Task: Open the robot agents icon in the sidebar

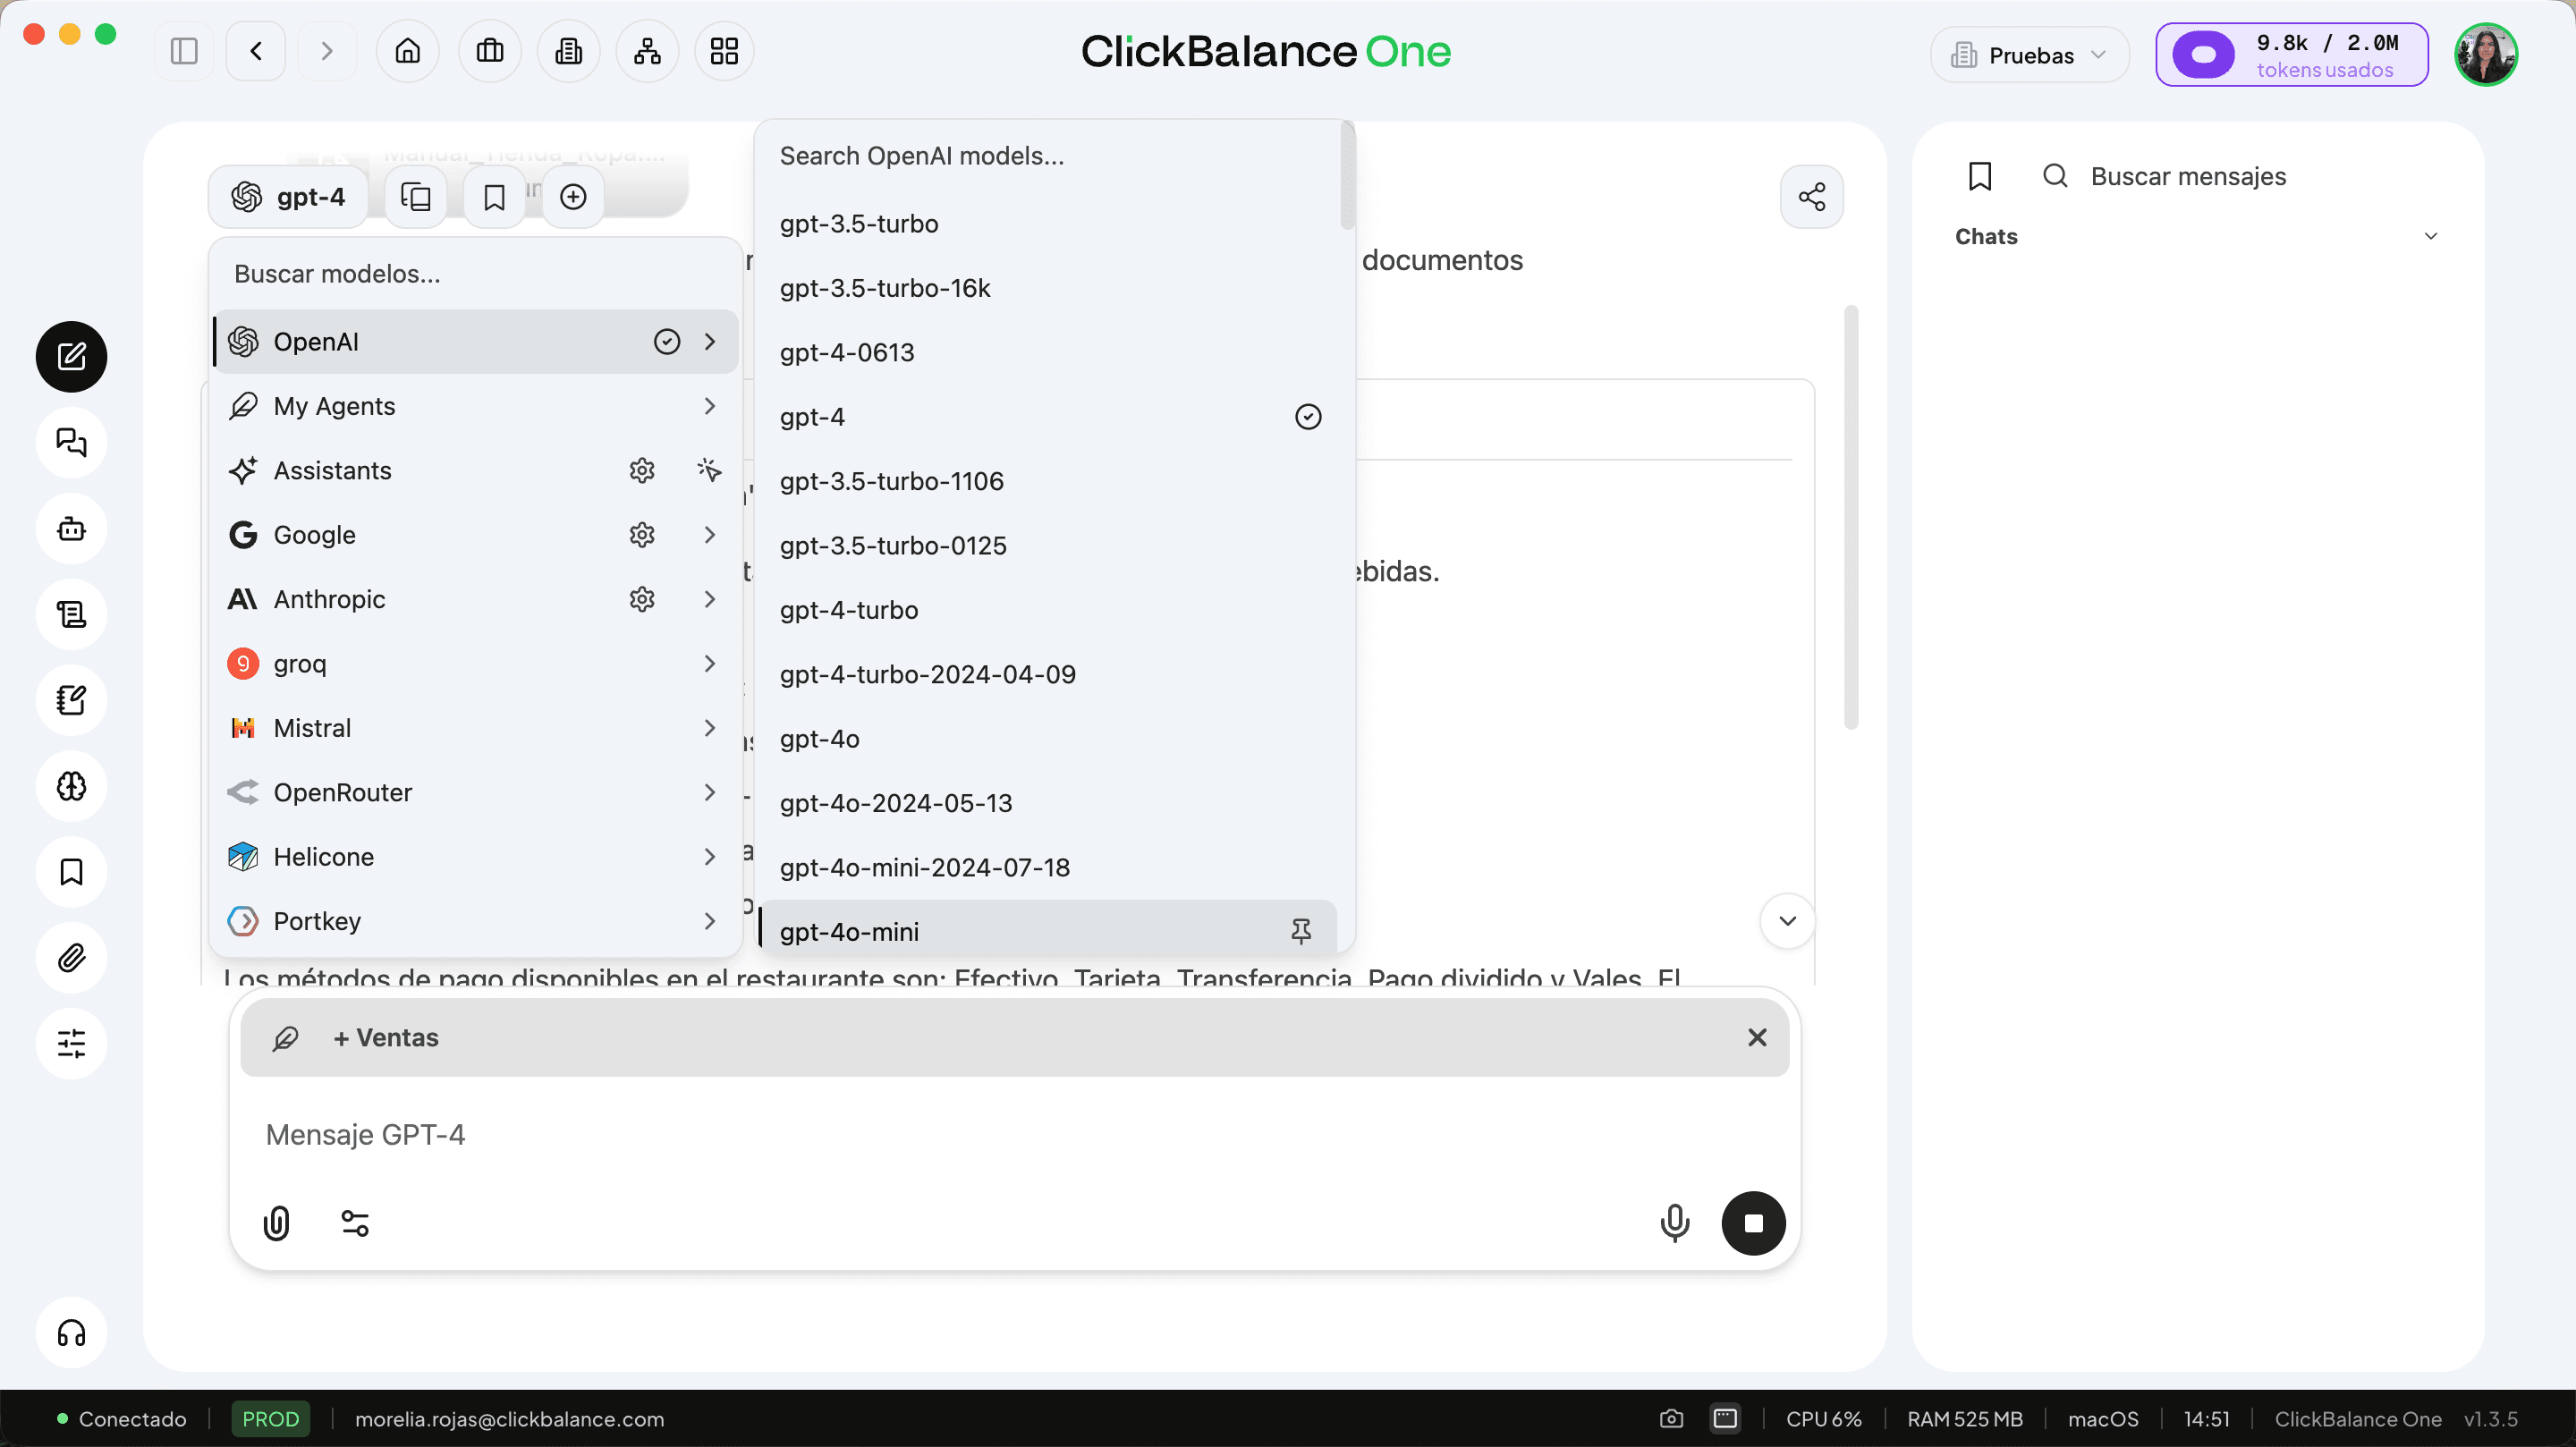Action: (x=72, y=528)
